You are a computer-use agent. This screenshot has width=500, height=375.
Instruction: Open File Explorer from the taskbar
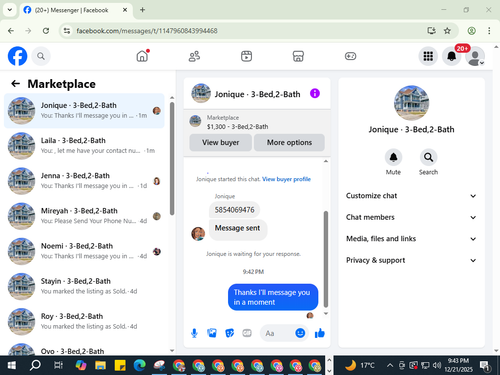100,365
